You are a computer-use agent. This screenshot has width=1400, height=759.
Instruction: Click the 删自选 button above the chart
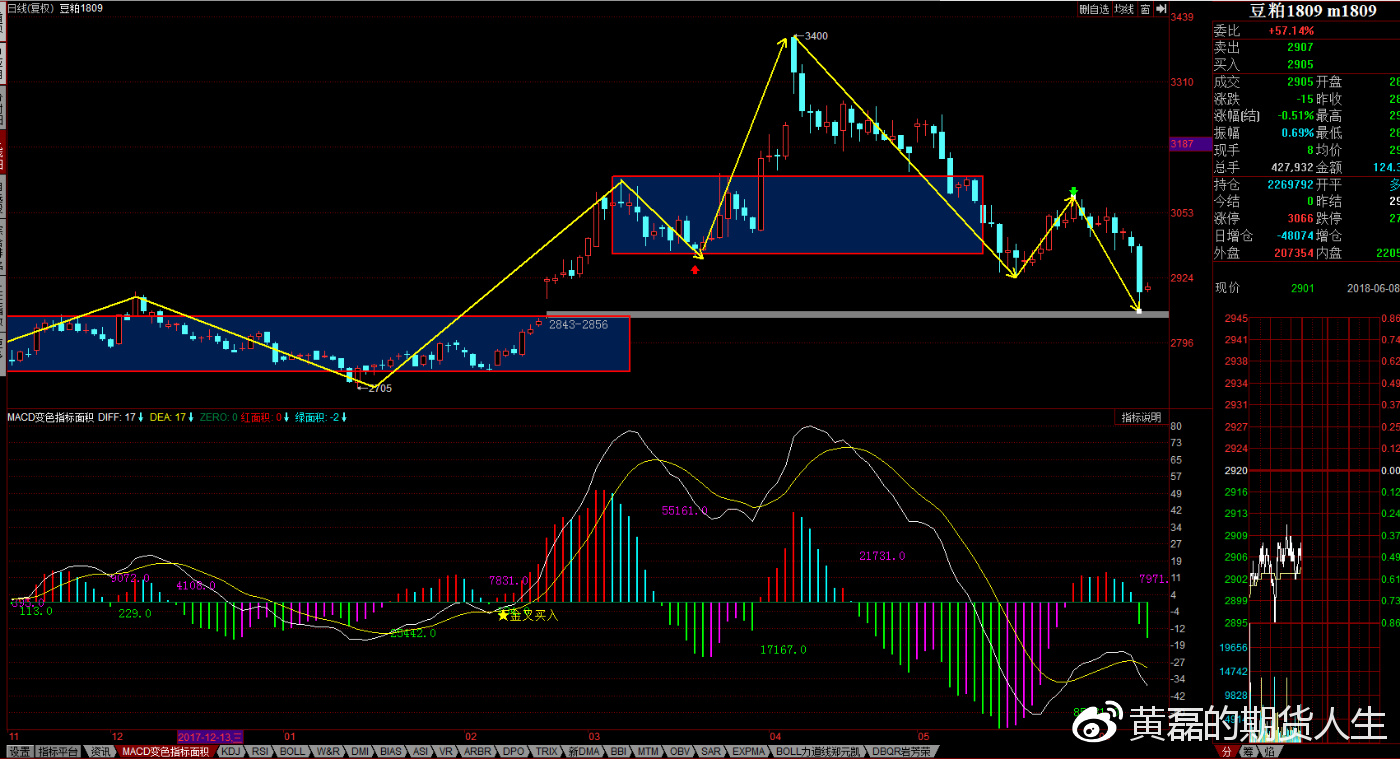pyautogui.click(x=1094, y=9)
